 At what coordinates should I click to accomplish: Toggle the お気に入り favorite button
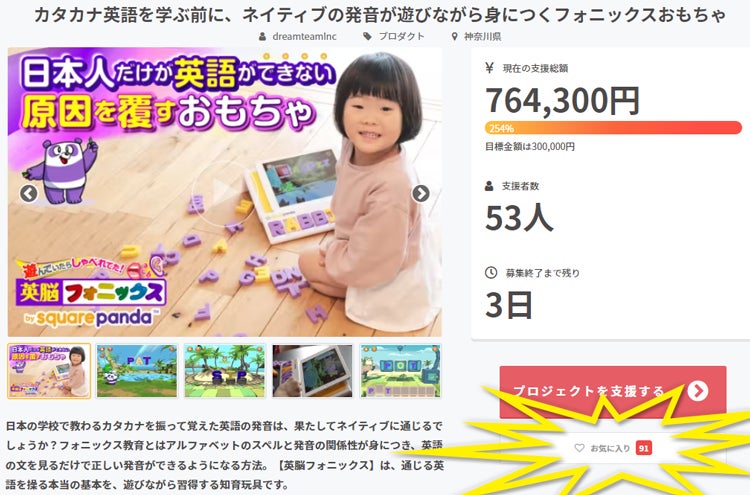click(613, 448)
